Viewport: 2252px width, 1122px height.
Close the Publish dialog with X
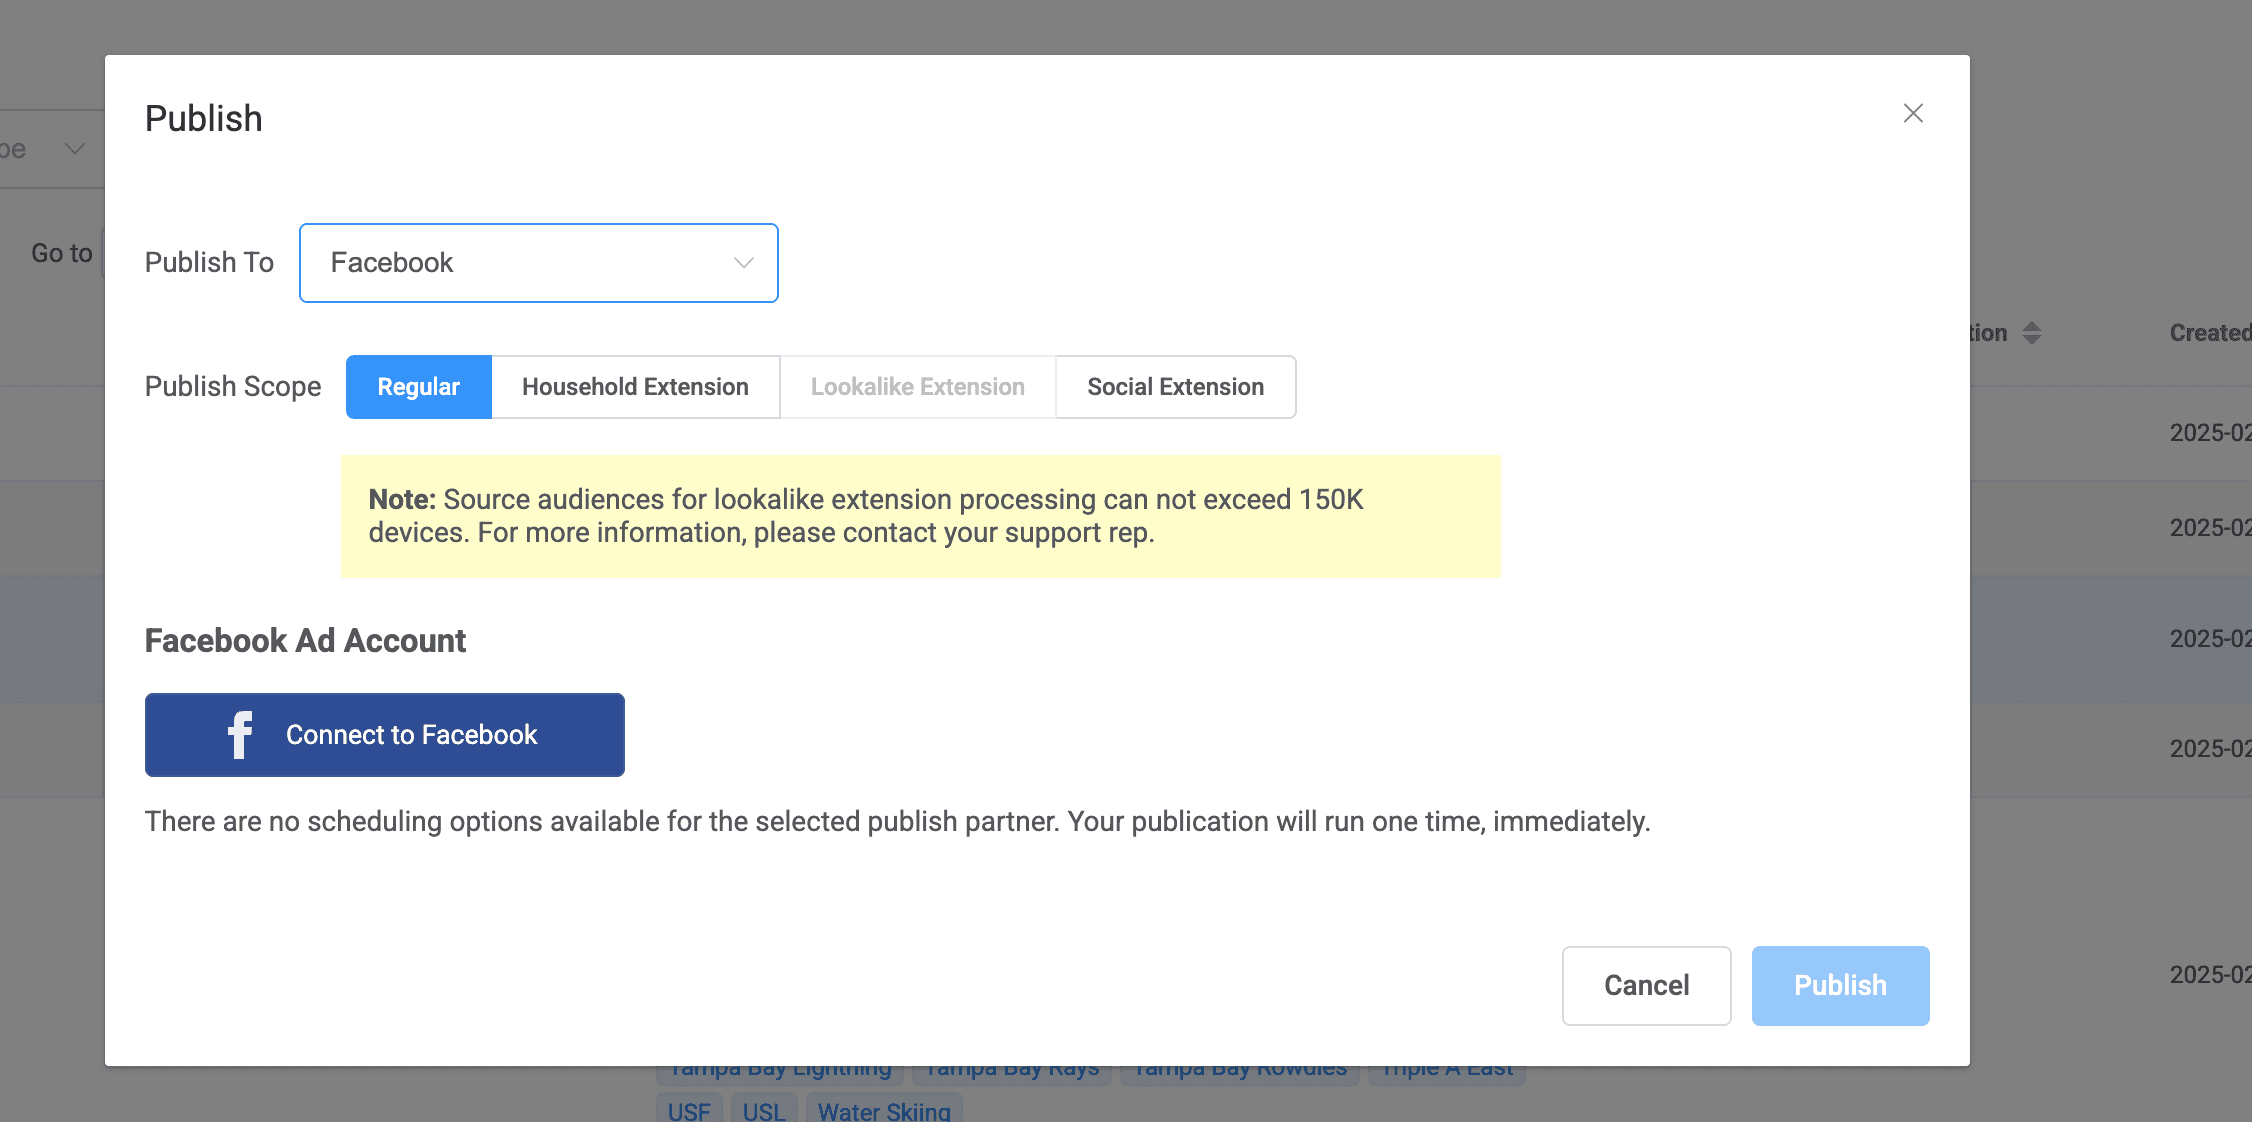click(x=1912, y=114)
